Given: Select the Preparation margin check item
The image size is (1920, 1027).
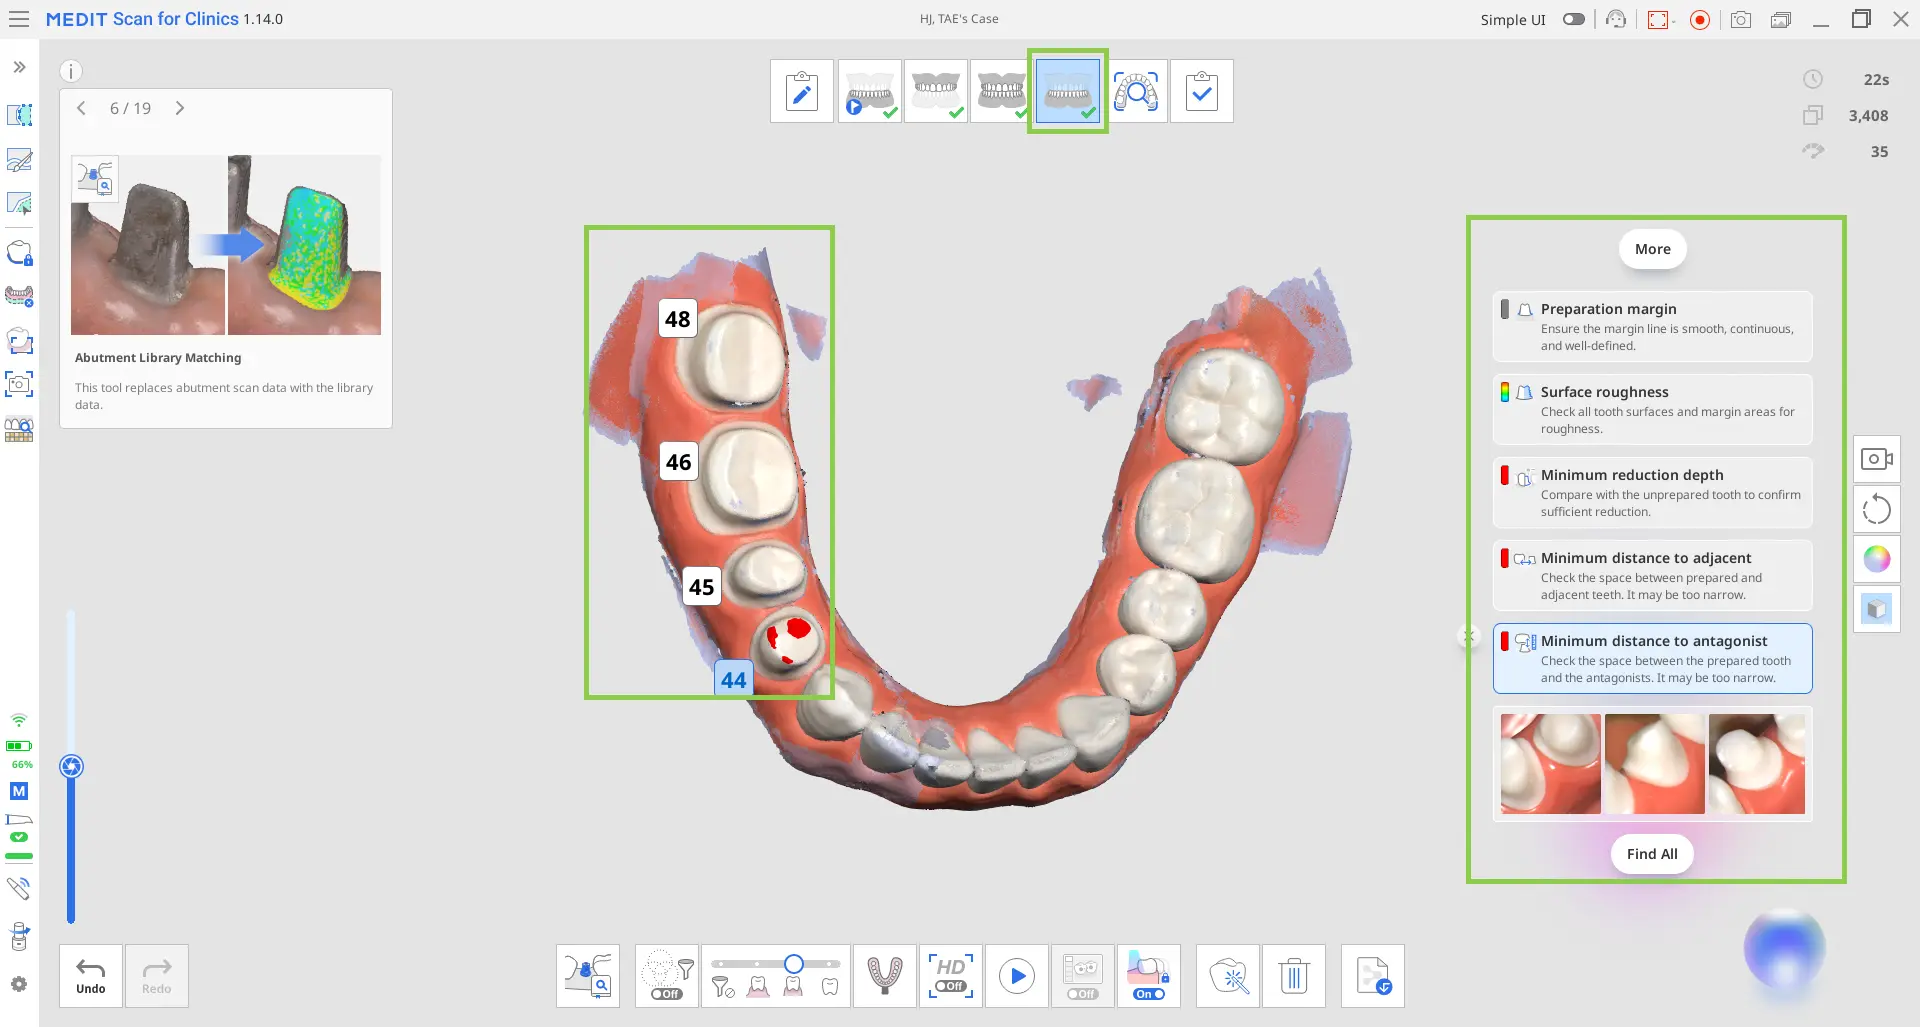Looking at the screenshot, I should [x=1653, y=326].
